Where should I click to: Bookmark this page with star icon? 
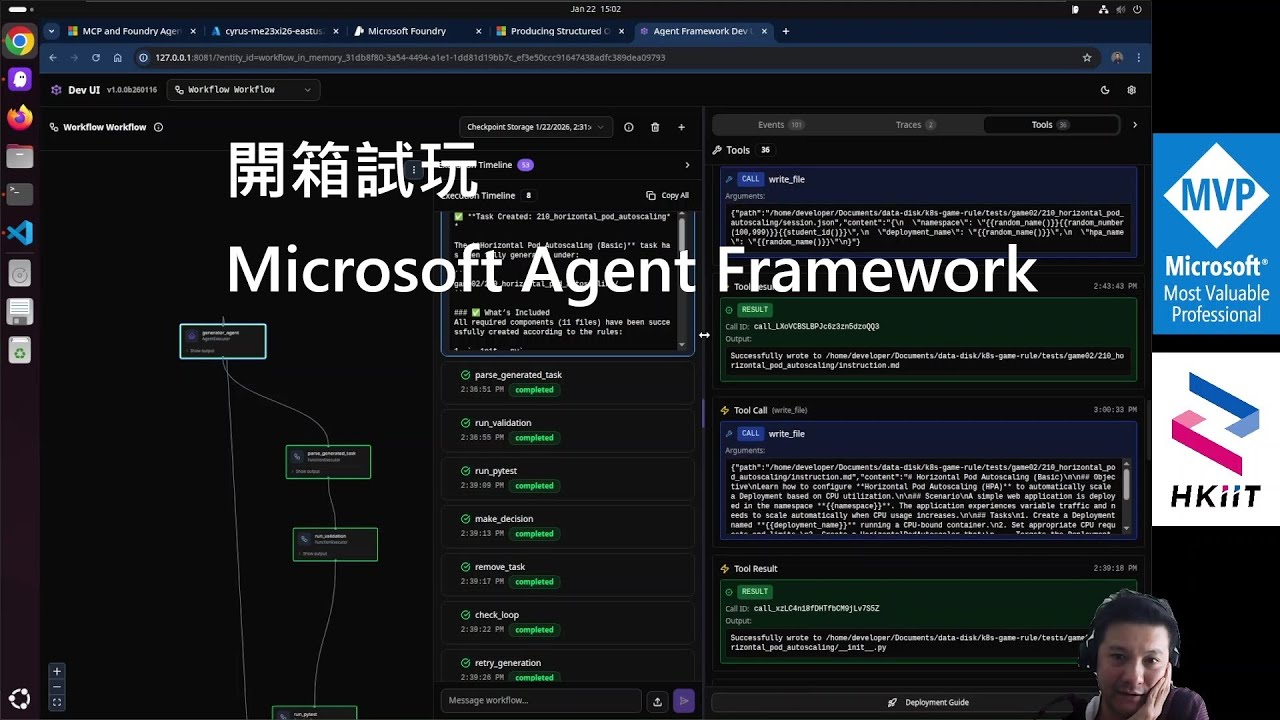click(1087, 58)
